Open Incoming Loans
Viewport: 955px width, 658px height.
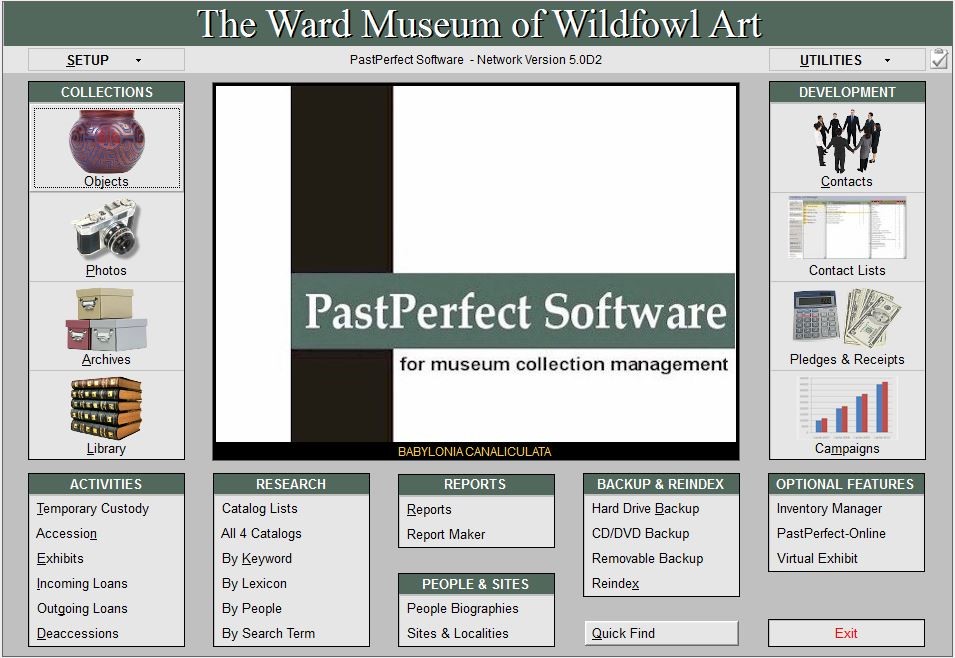point(82,583)
